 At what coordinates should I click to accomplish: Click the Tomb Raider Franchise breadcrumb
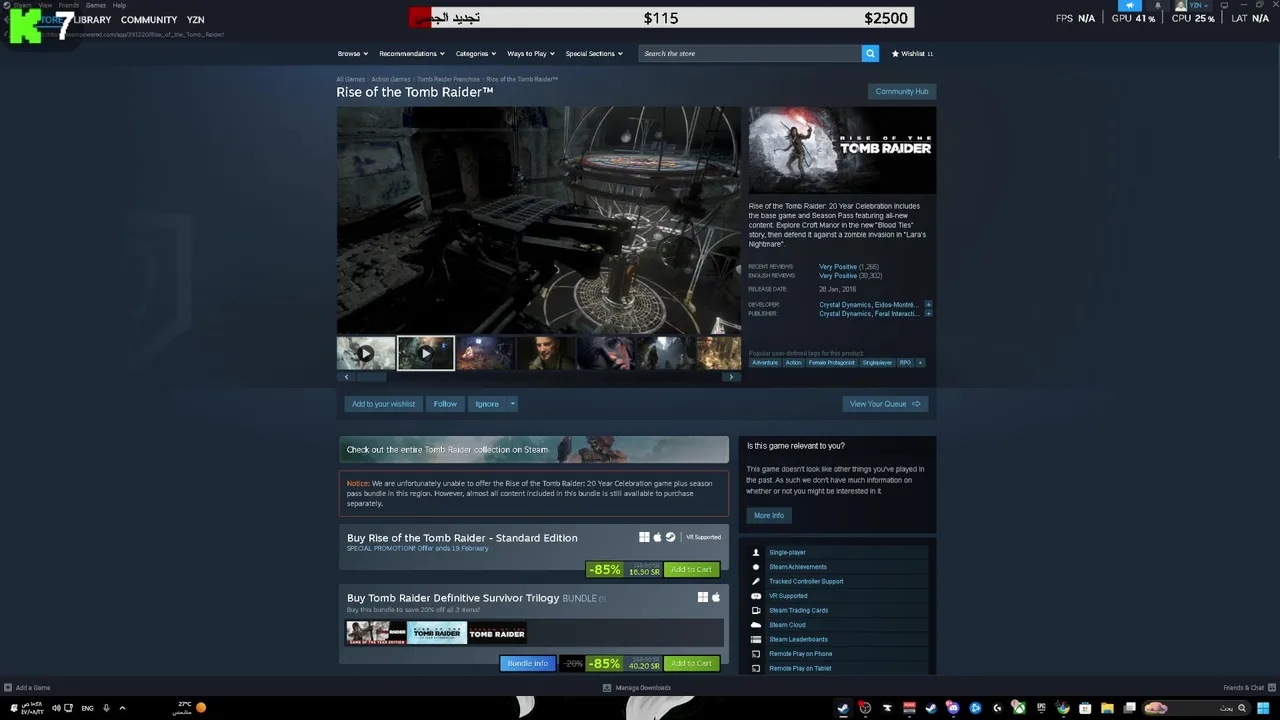click(x=448, y=79)
